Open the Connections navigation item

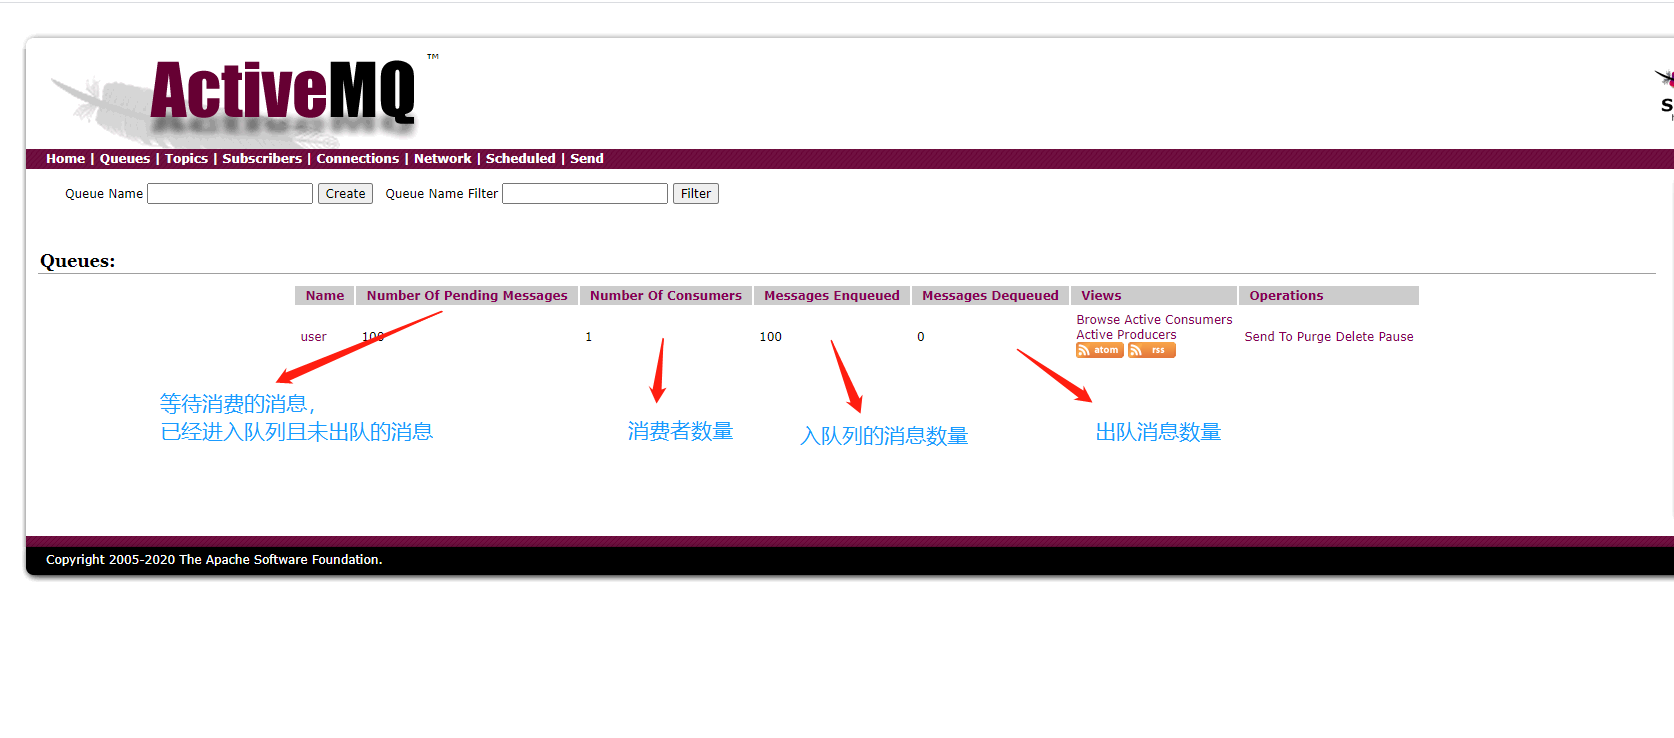click(358, 158)
